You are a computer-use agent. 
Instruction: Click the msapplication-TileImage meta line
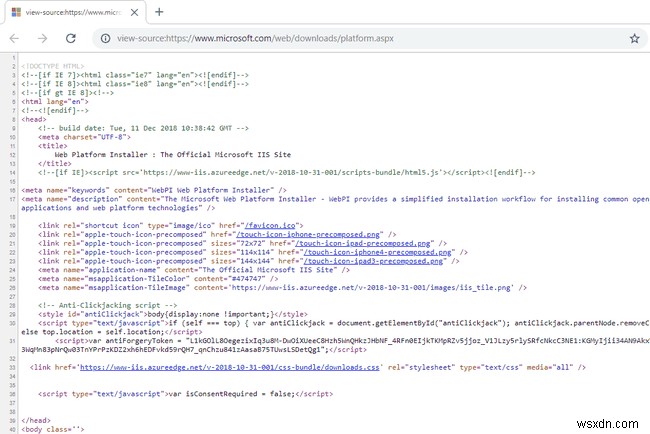pyautogui.click(x=282, y=288)
